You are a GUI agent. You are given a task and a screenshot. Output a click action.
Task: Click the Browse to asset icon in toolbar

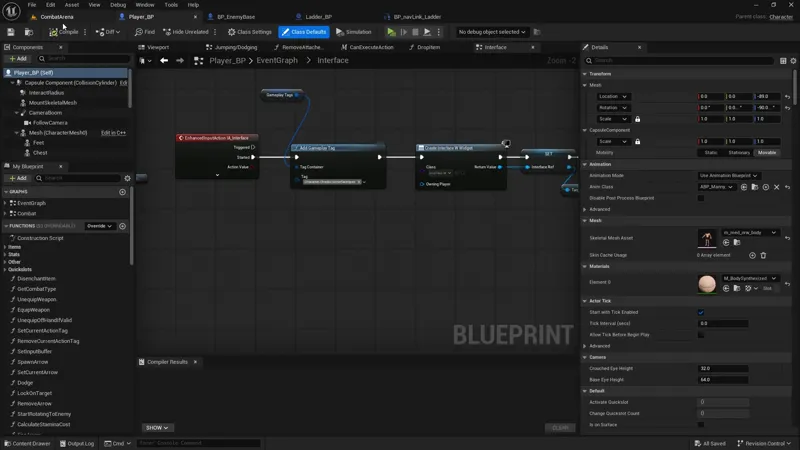29,32
